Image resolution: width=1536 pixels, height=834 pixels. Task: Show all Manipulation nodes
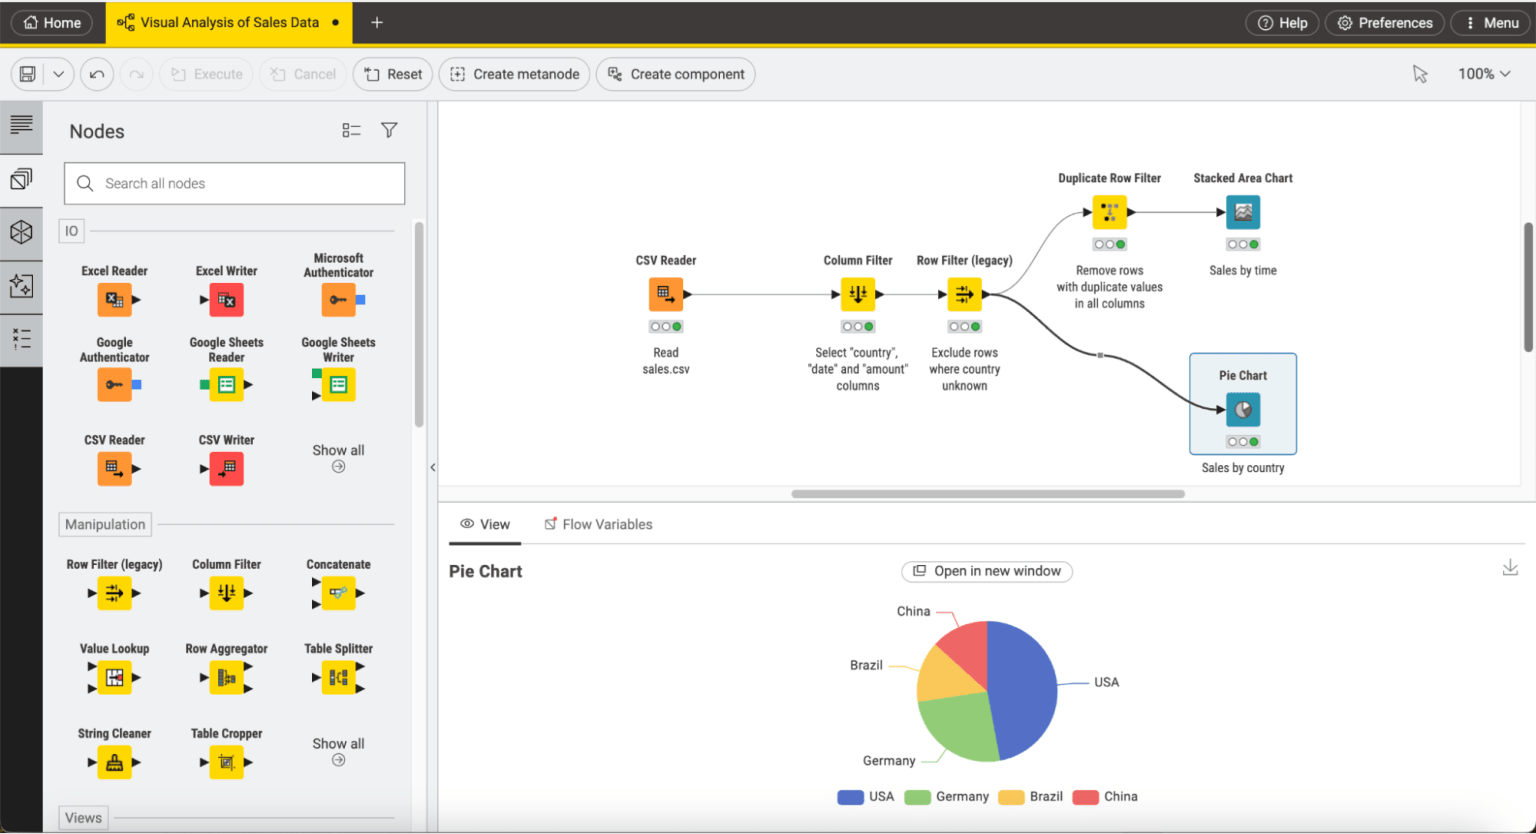(x=338, y=751)
